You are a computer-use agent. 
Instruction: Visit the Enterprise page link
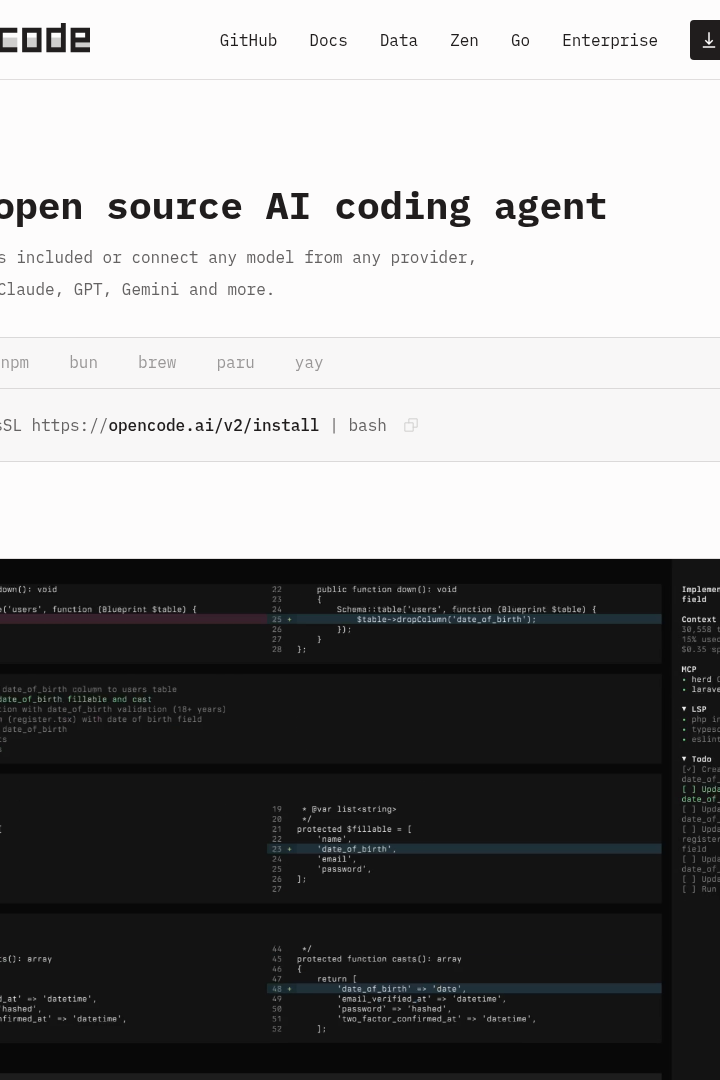[610, 41]
